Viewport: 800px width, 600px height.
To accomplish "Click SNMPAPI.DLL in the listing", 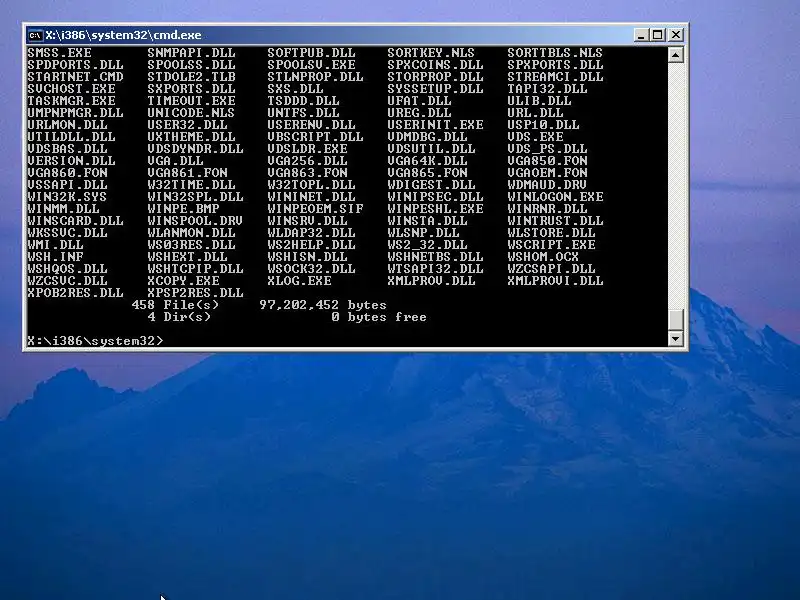I will [x=191, y=53].
